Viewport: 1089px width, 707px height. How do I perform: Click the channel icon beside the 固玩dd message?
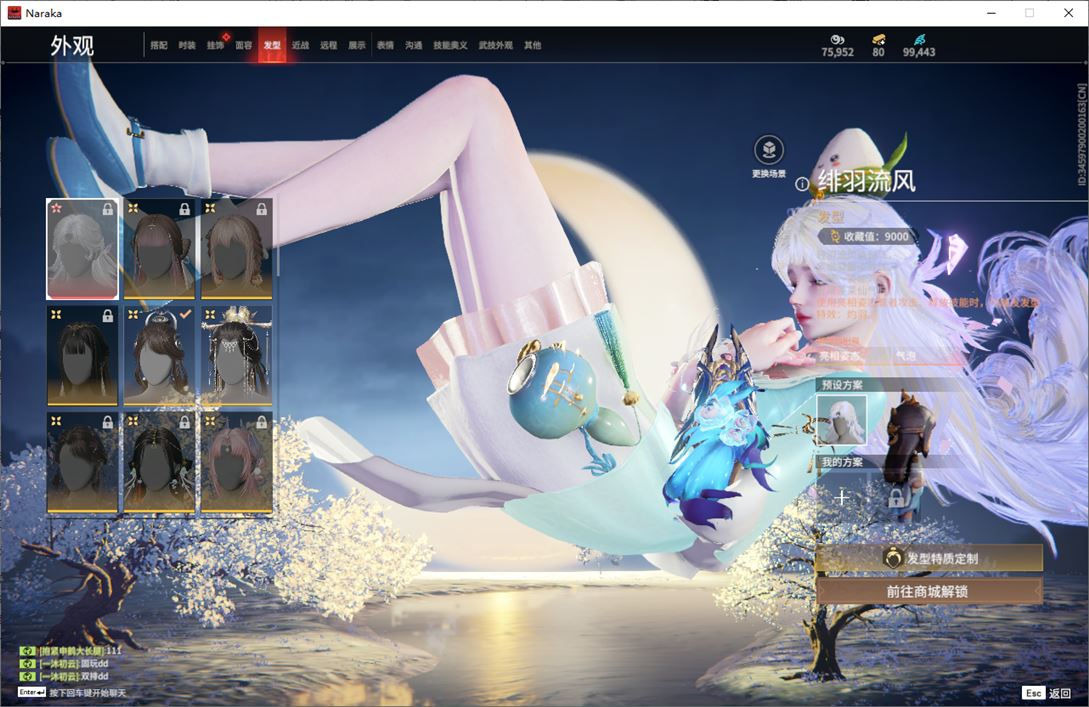click(x=27, y=663)
